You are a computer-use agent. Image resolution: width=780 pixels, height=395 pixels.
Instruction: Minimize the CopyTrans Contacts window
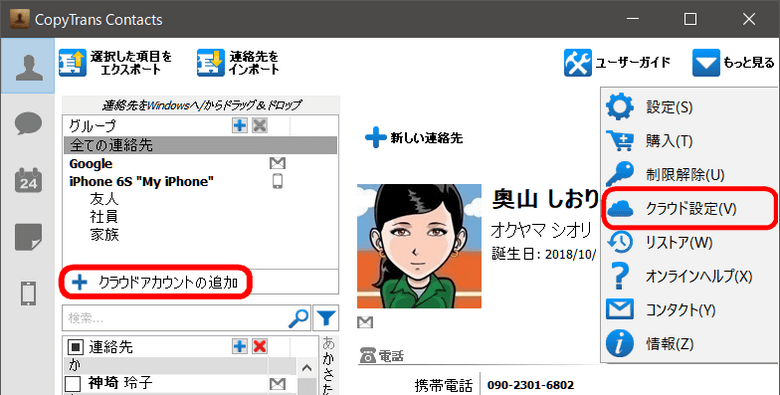tap(632, 19)
